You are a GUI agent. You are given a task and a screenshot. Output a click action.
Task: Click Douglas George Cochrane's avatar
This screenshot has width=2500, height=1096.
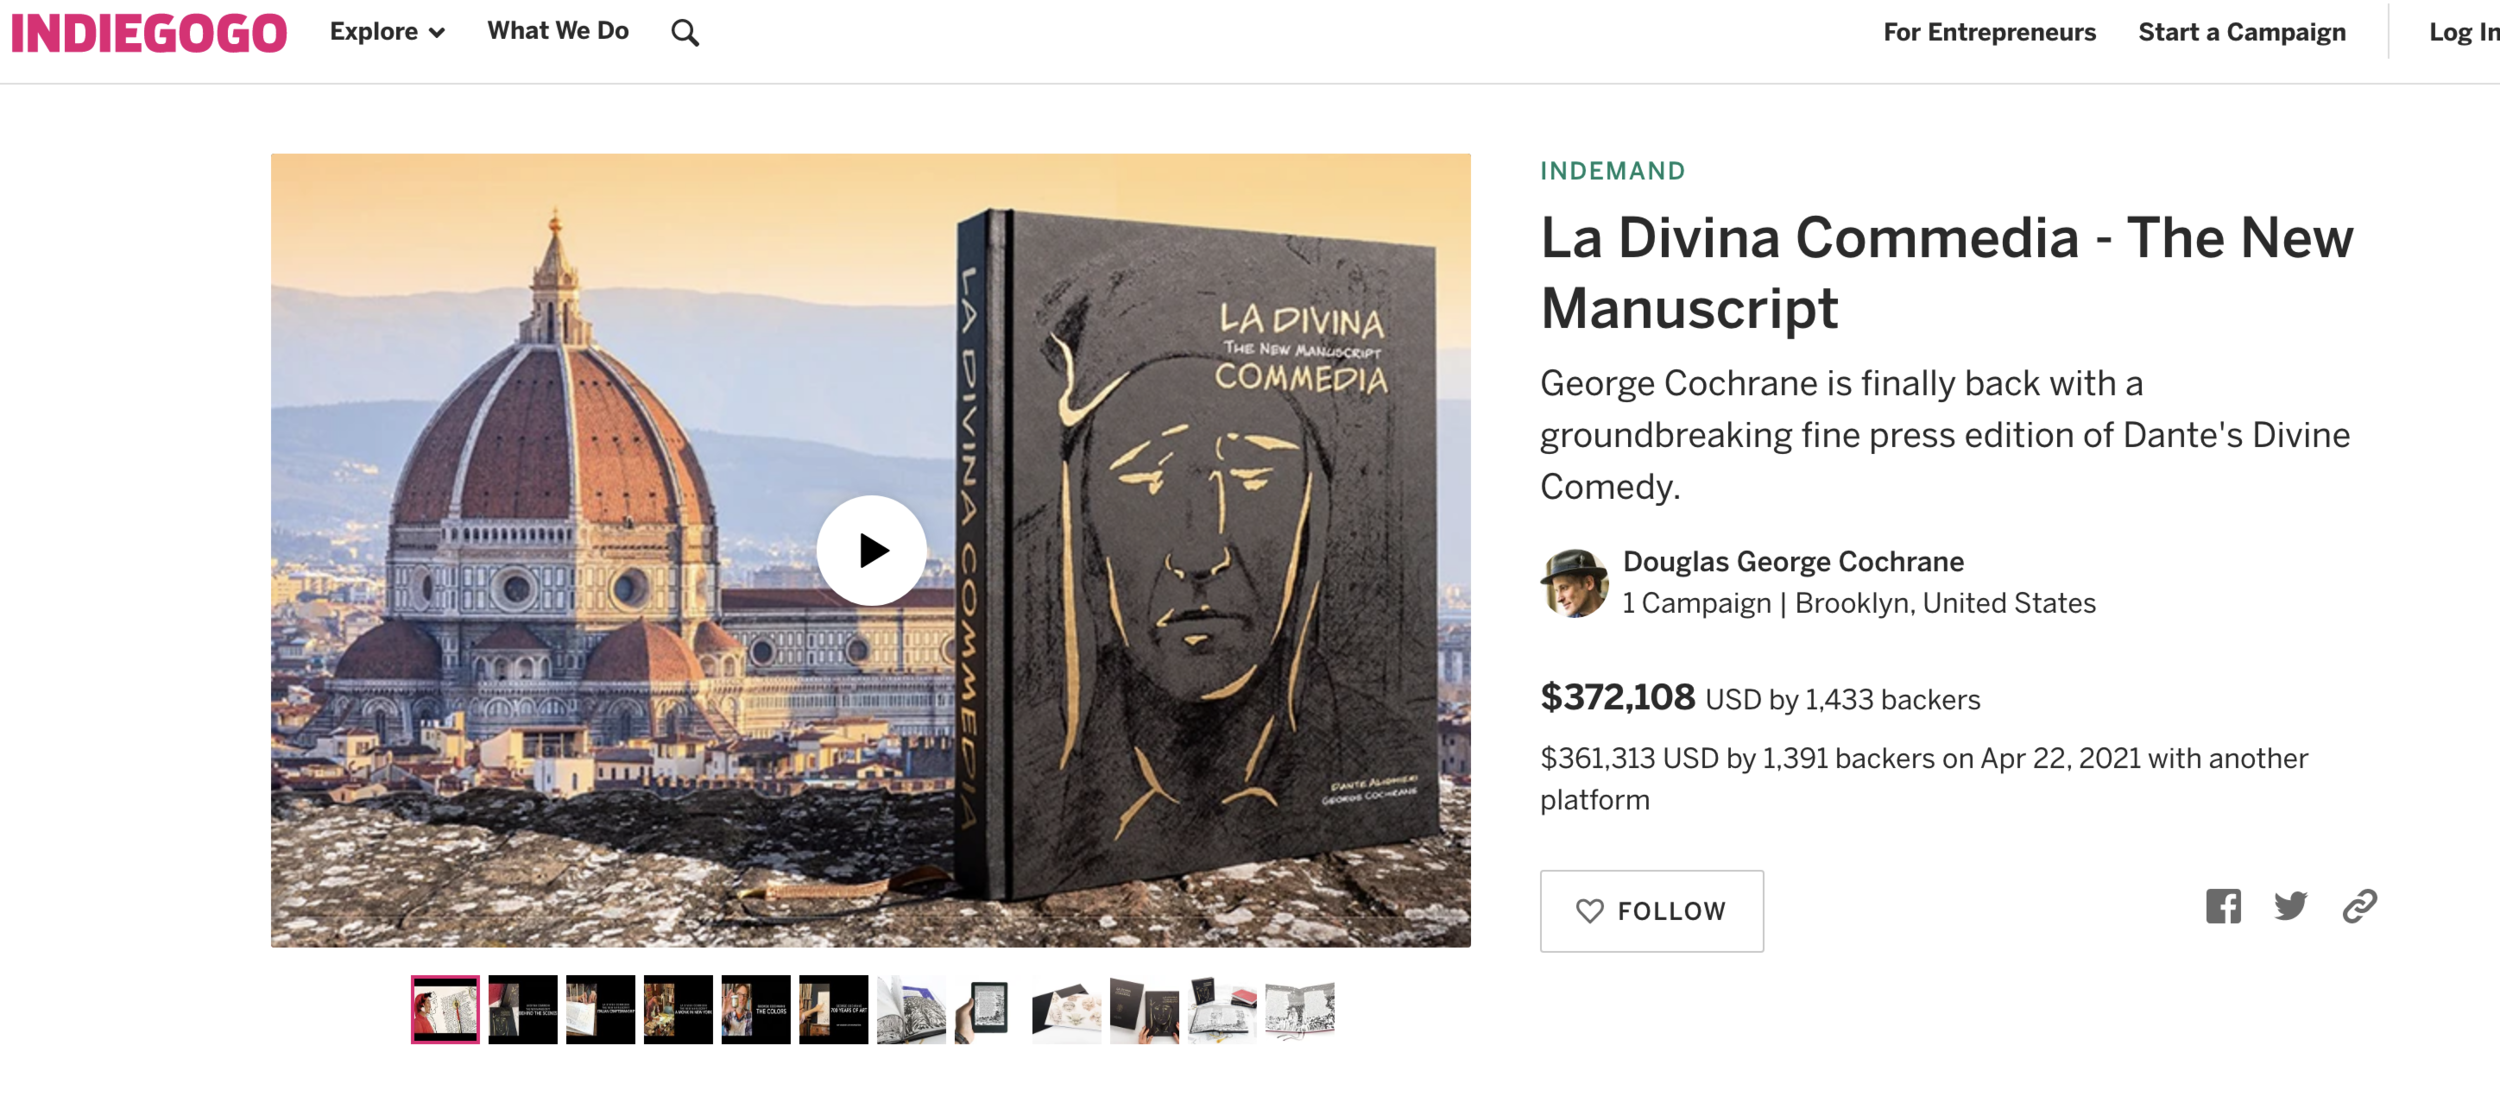1574,583
